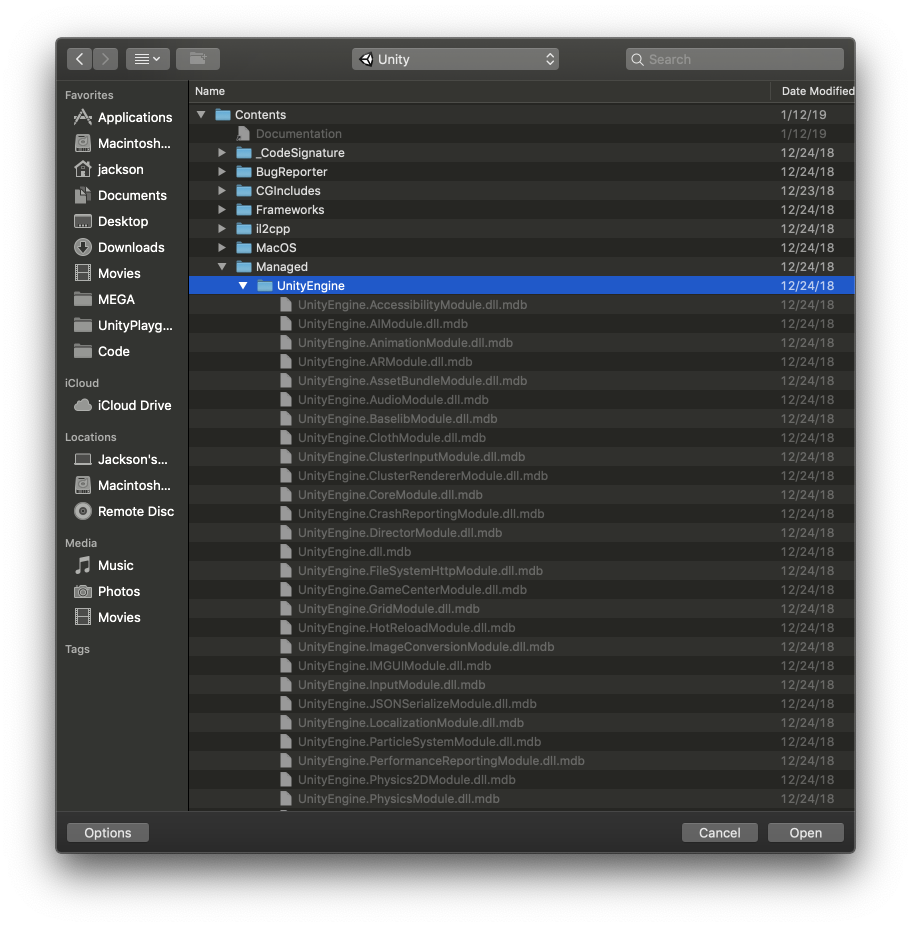This screenshot has width=911, height=927.
Task: Select Remote Disc under Locations
Action: pyautogui.click(x=124, y=511)
